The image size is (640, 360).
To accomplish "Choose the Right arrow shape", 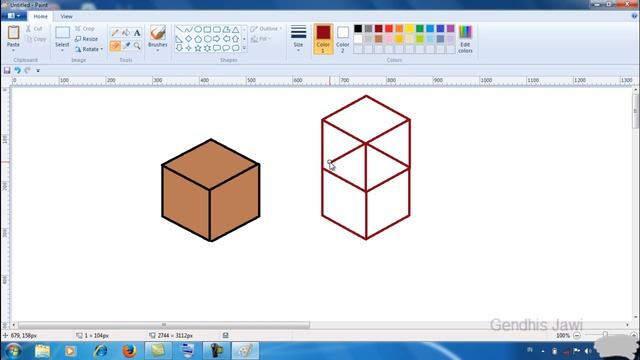I will (x=217, y=39).
